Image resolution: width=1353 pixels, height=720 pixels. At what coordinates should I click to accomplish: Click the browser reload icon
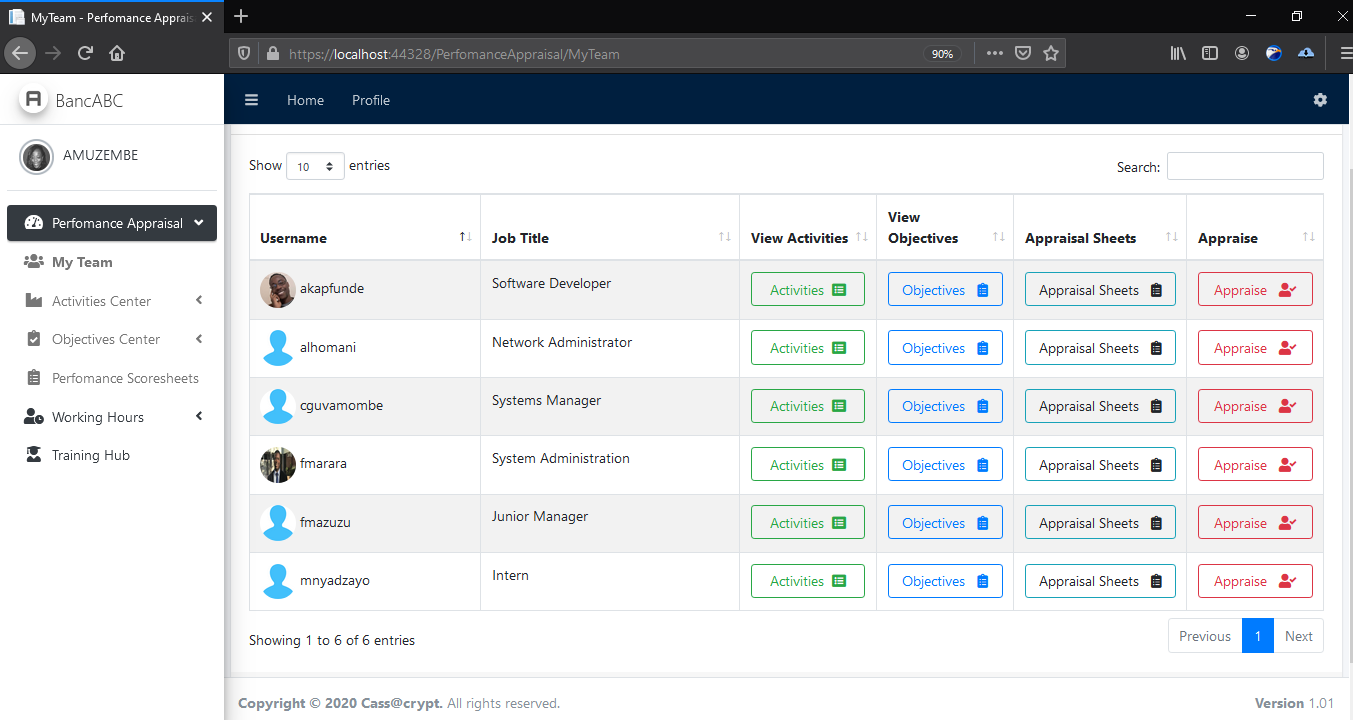pyautogui.click(x=85, y=54)
